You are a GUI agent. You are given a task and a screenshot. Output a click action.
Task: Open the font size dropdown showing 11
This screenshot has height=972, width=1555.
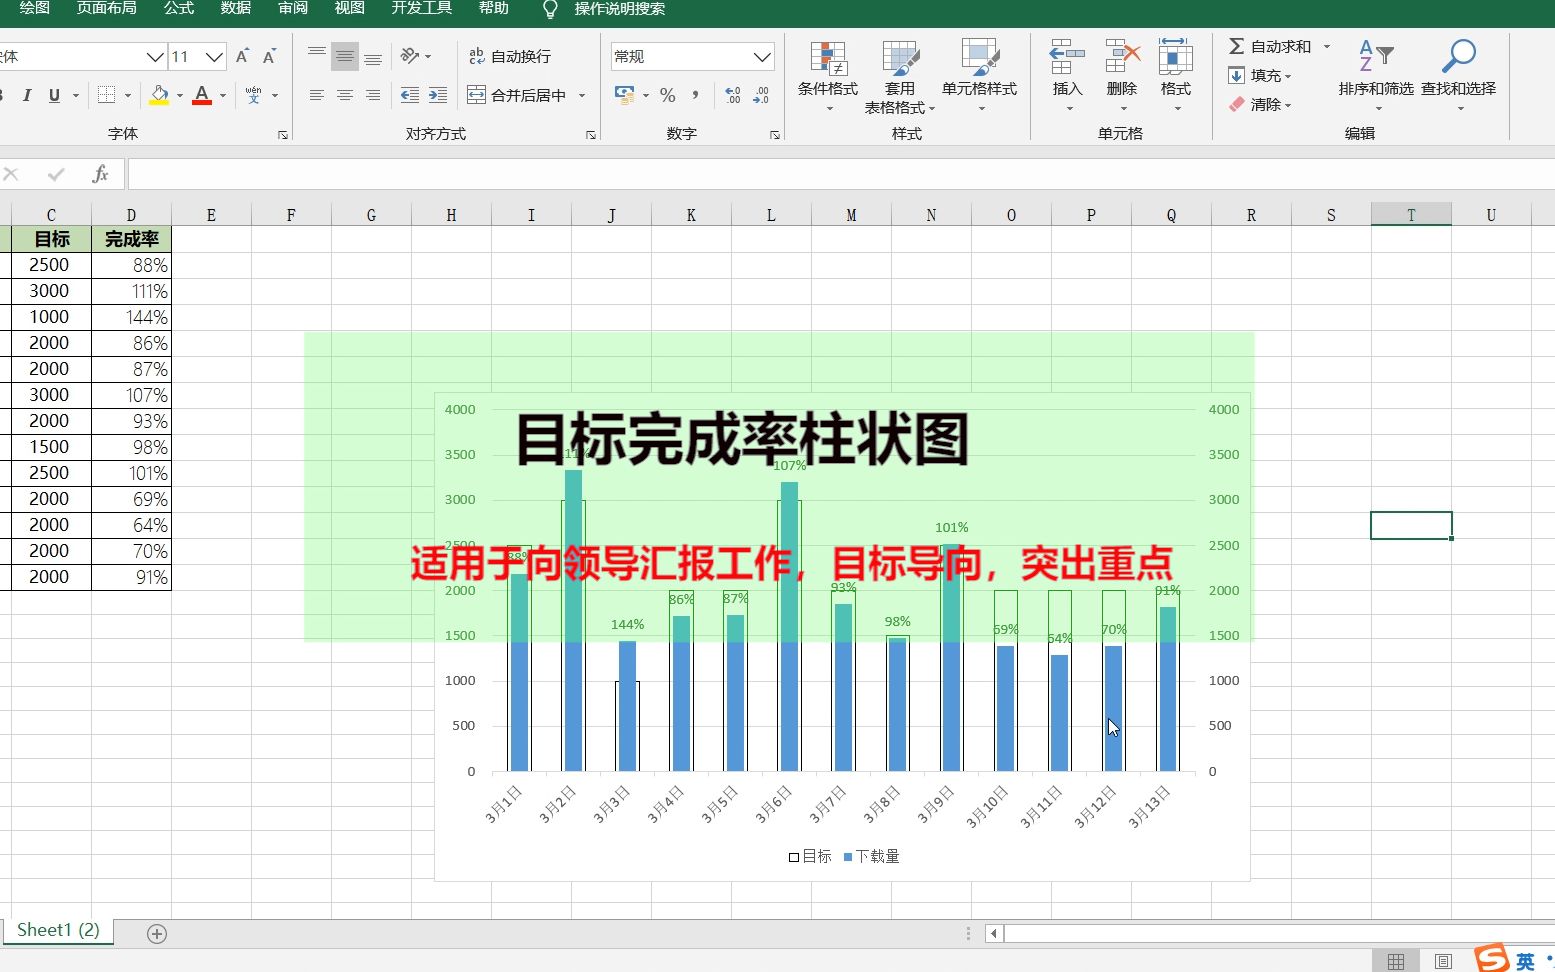(x=214, y=57)
